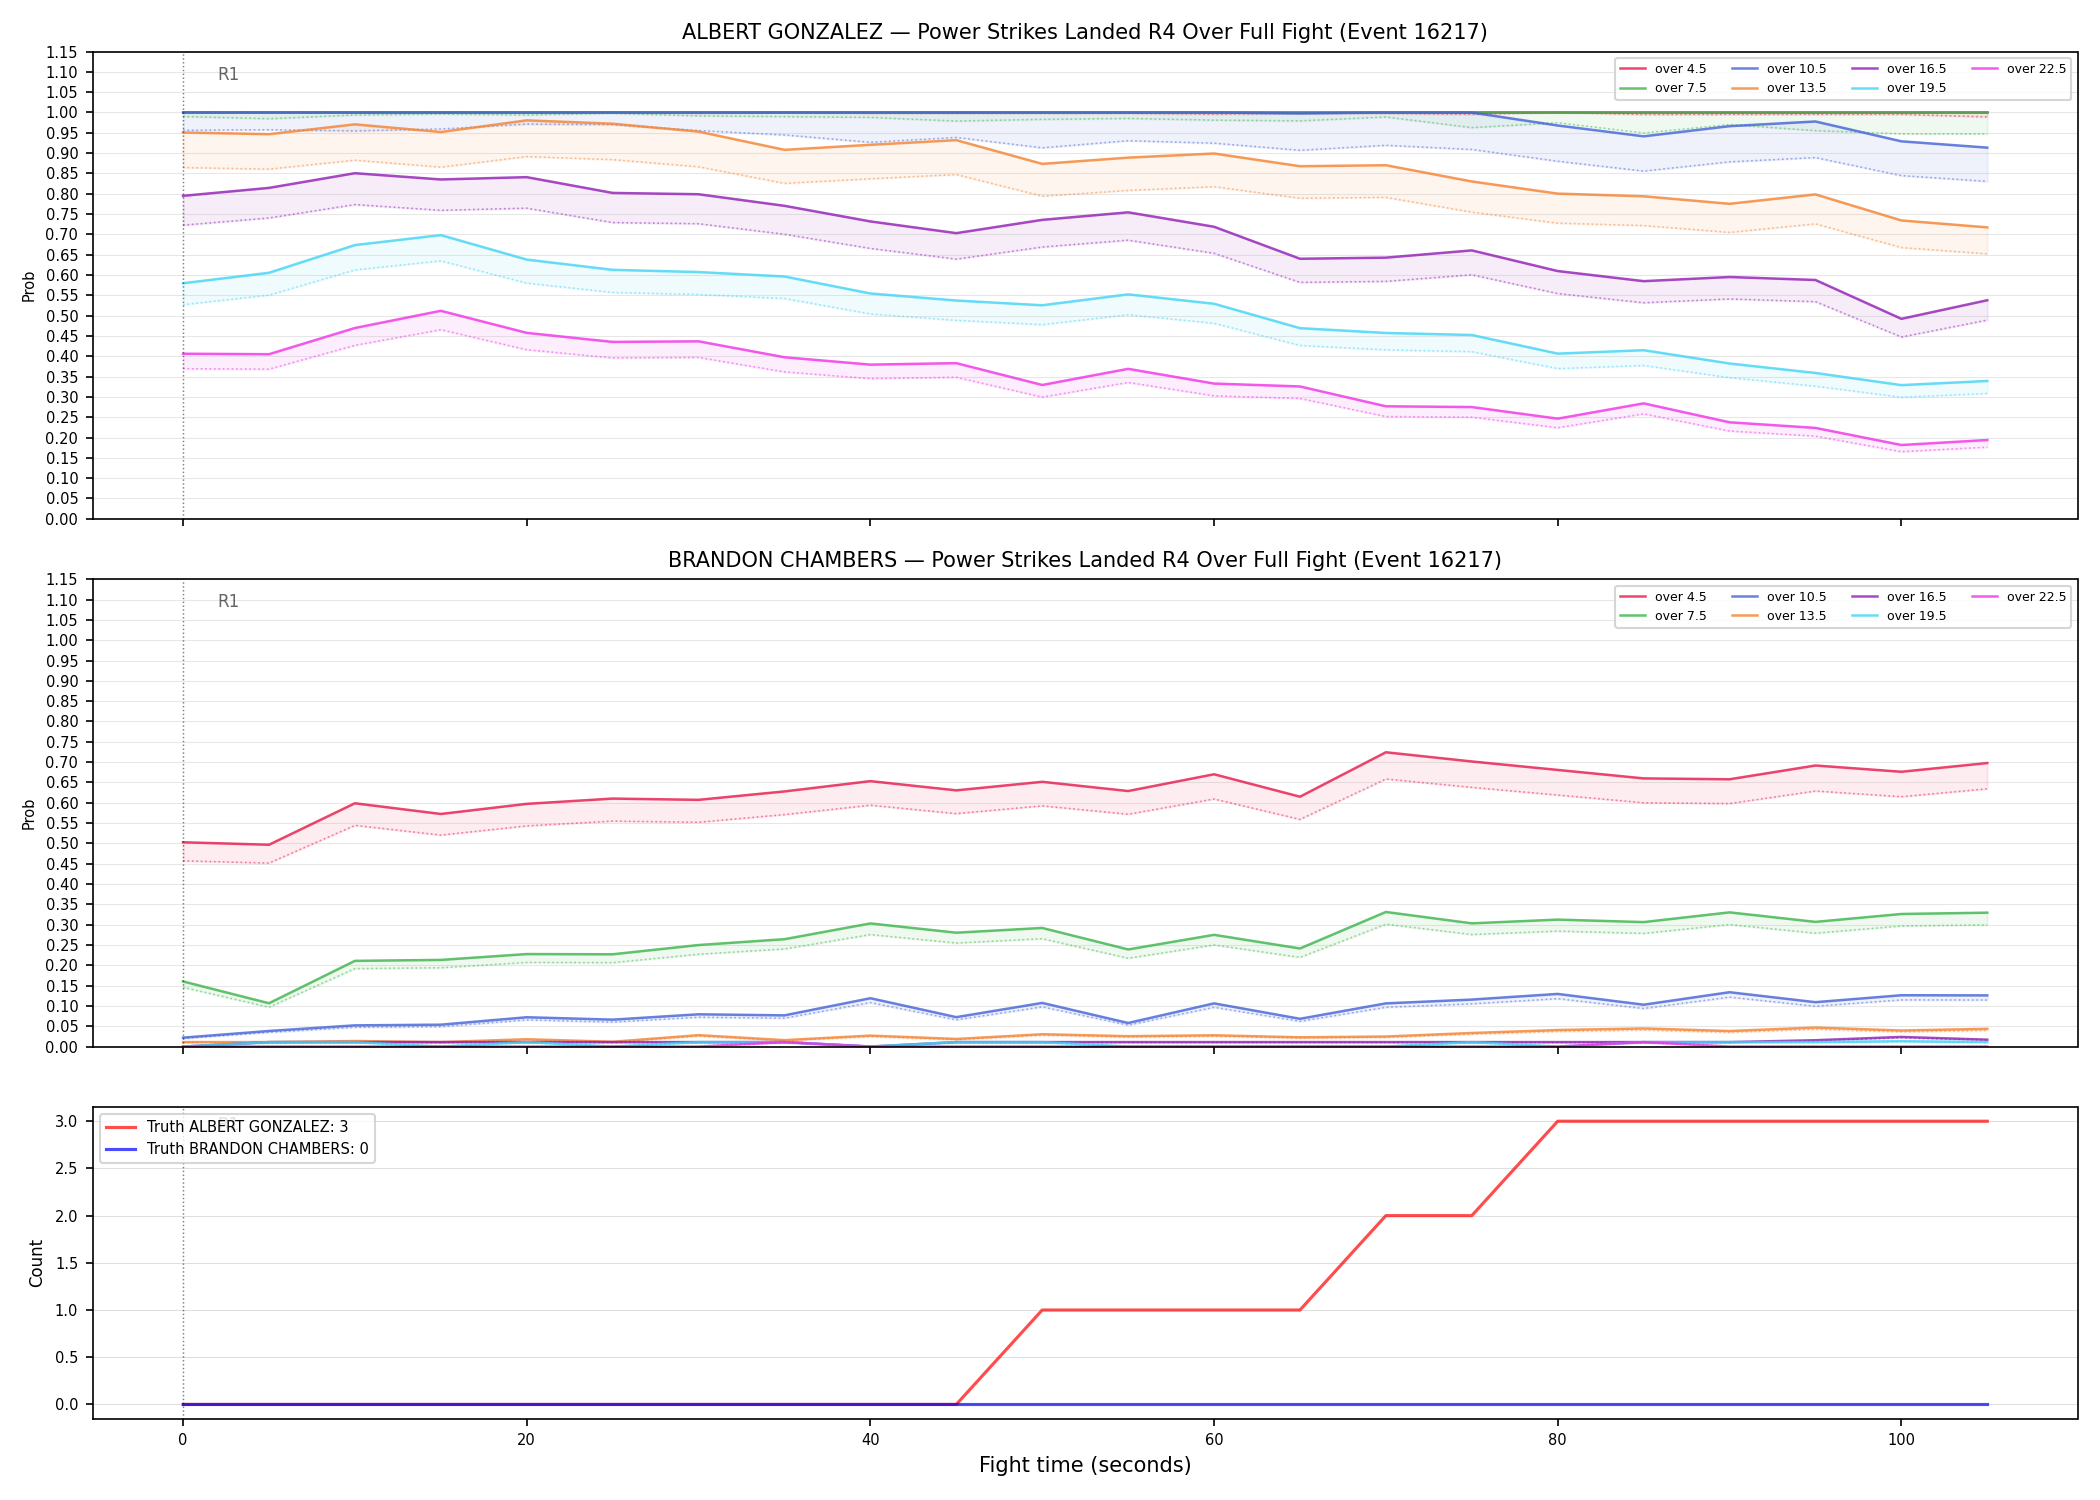Select 'over 13.5' legend entry in Gonzalez chart

pos(1778,88)
